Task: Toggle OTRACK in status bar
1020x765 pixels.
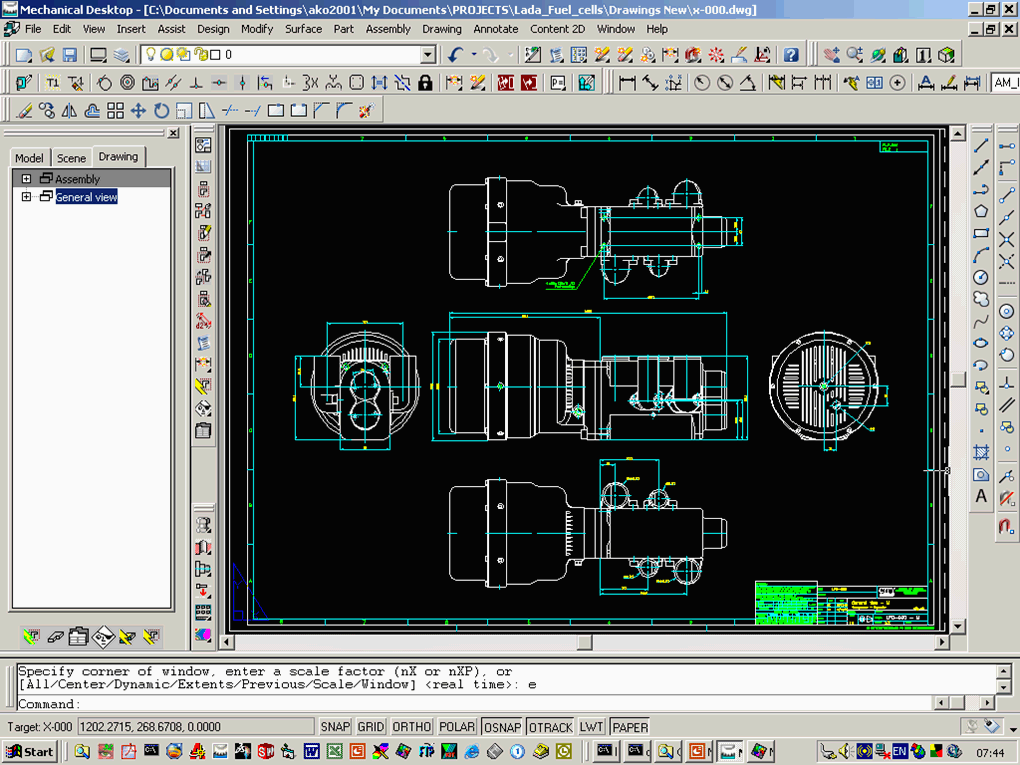Action: 550,727
